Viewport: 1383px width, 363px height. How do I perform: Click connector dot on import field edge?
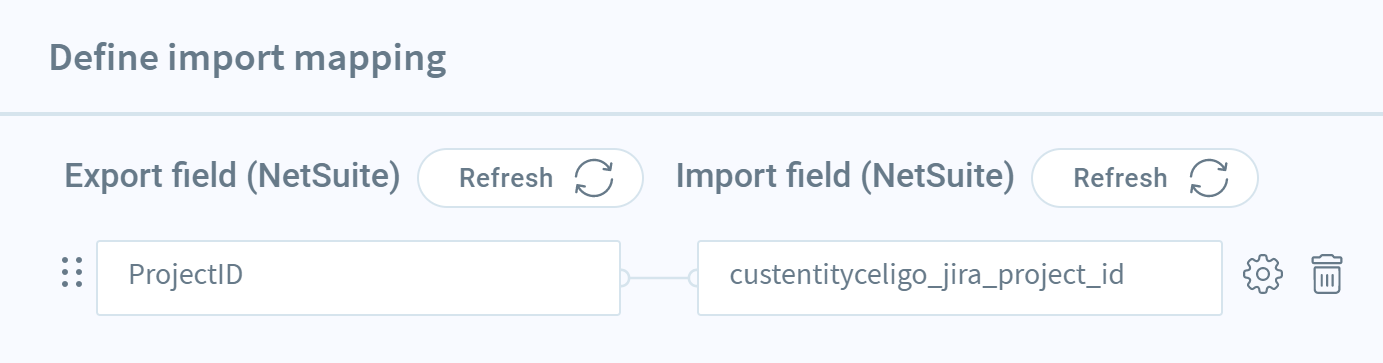694,278
